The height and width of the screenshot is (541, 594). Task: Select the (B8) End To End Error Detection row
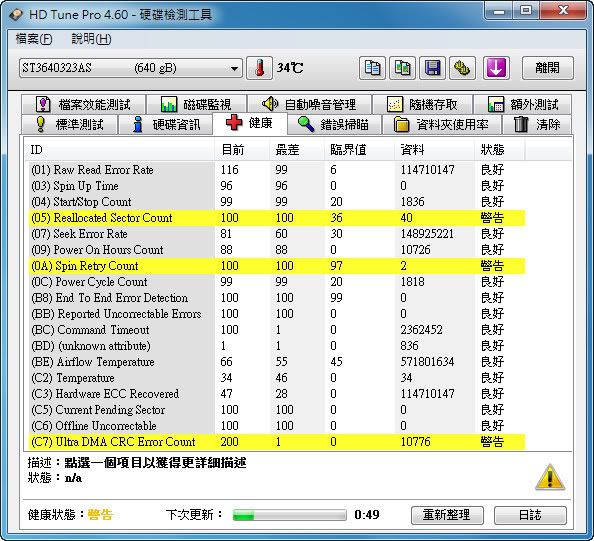click(277, 298)
